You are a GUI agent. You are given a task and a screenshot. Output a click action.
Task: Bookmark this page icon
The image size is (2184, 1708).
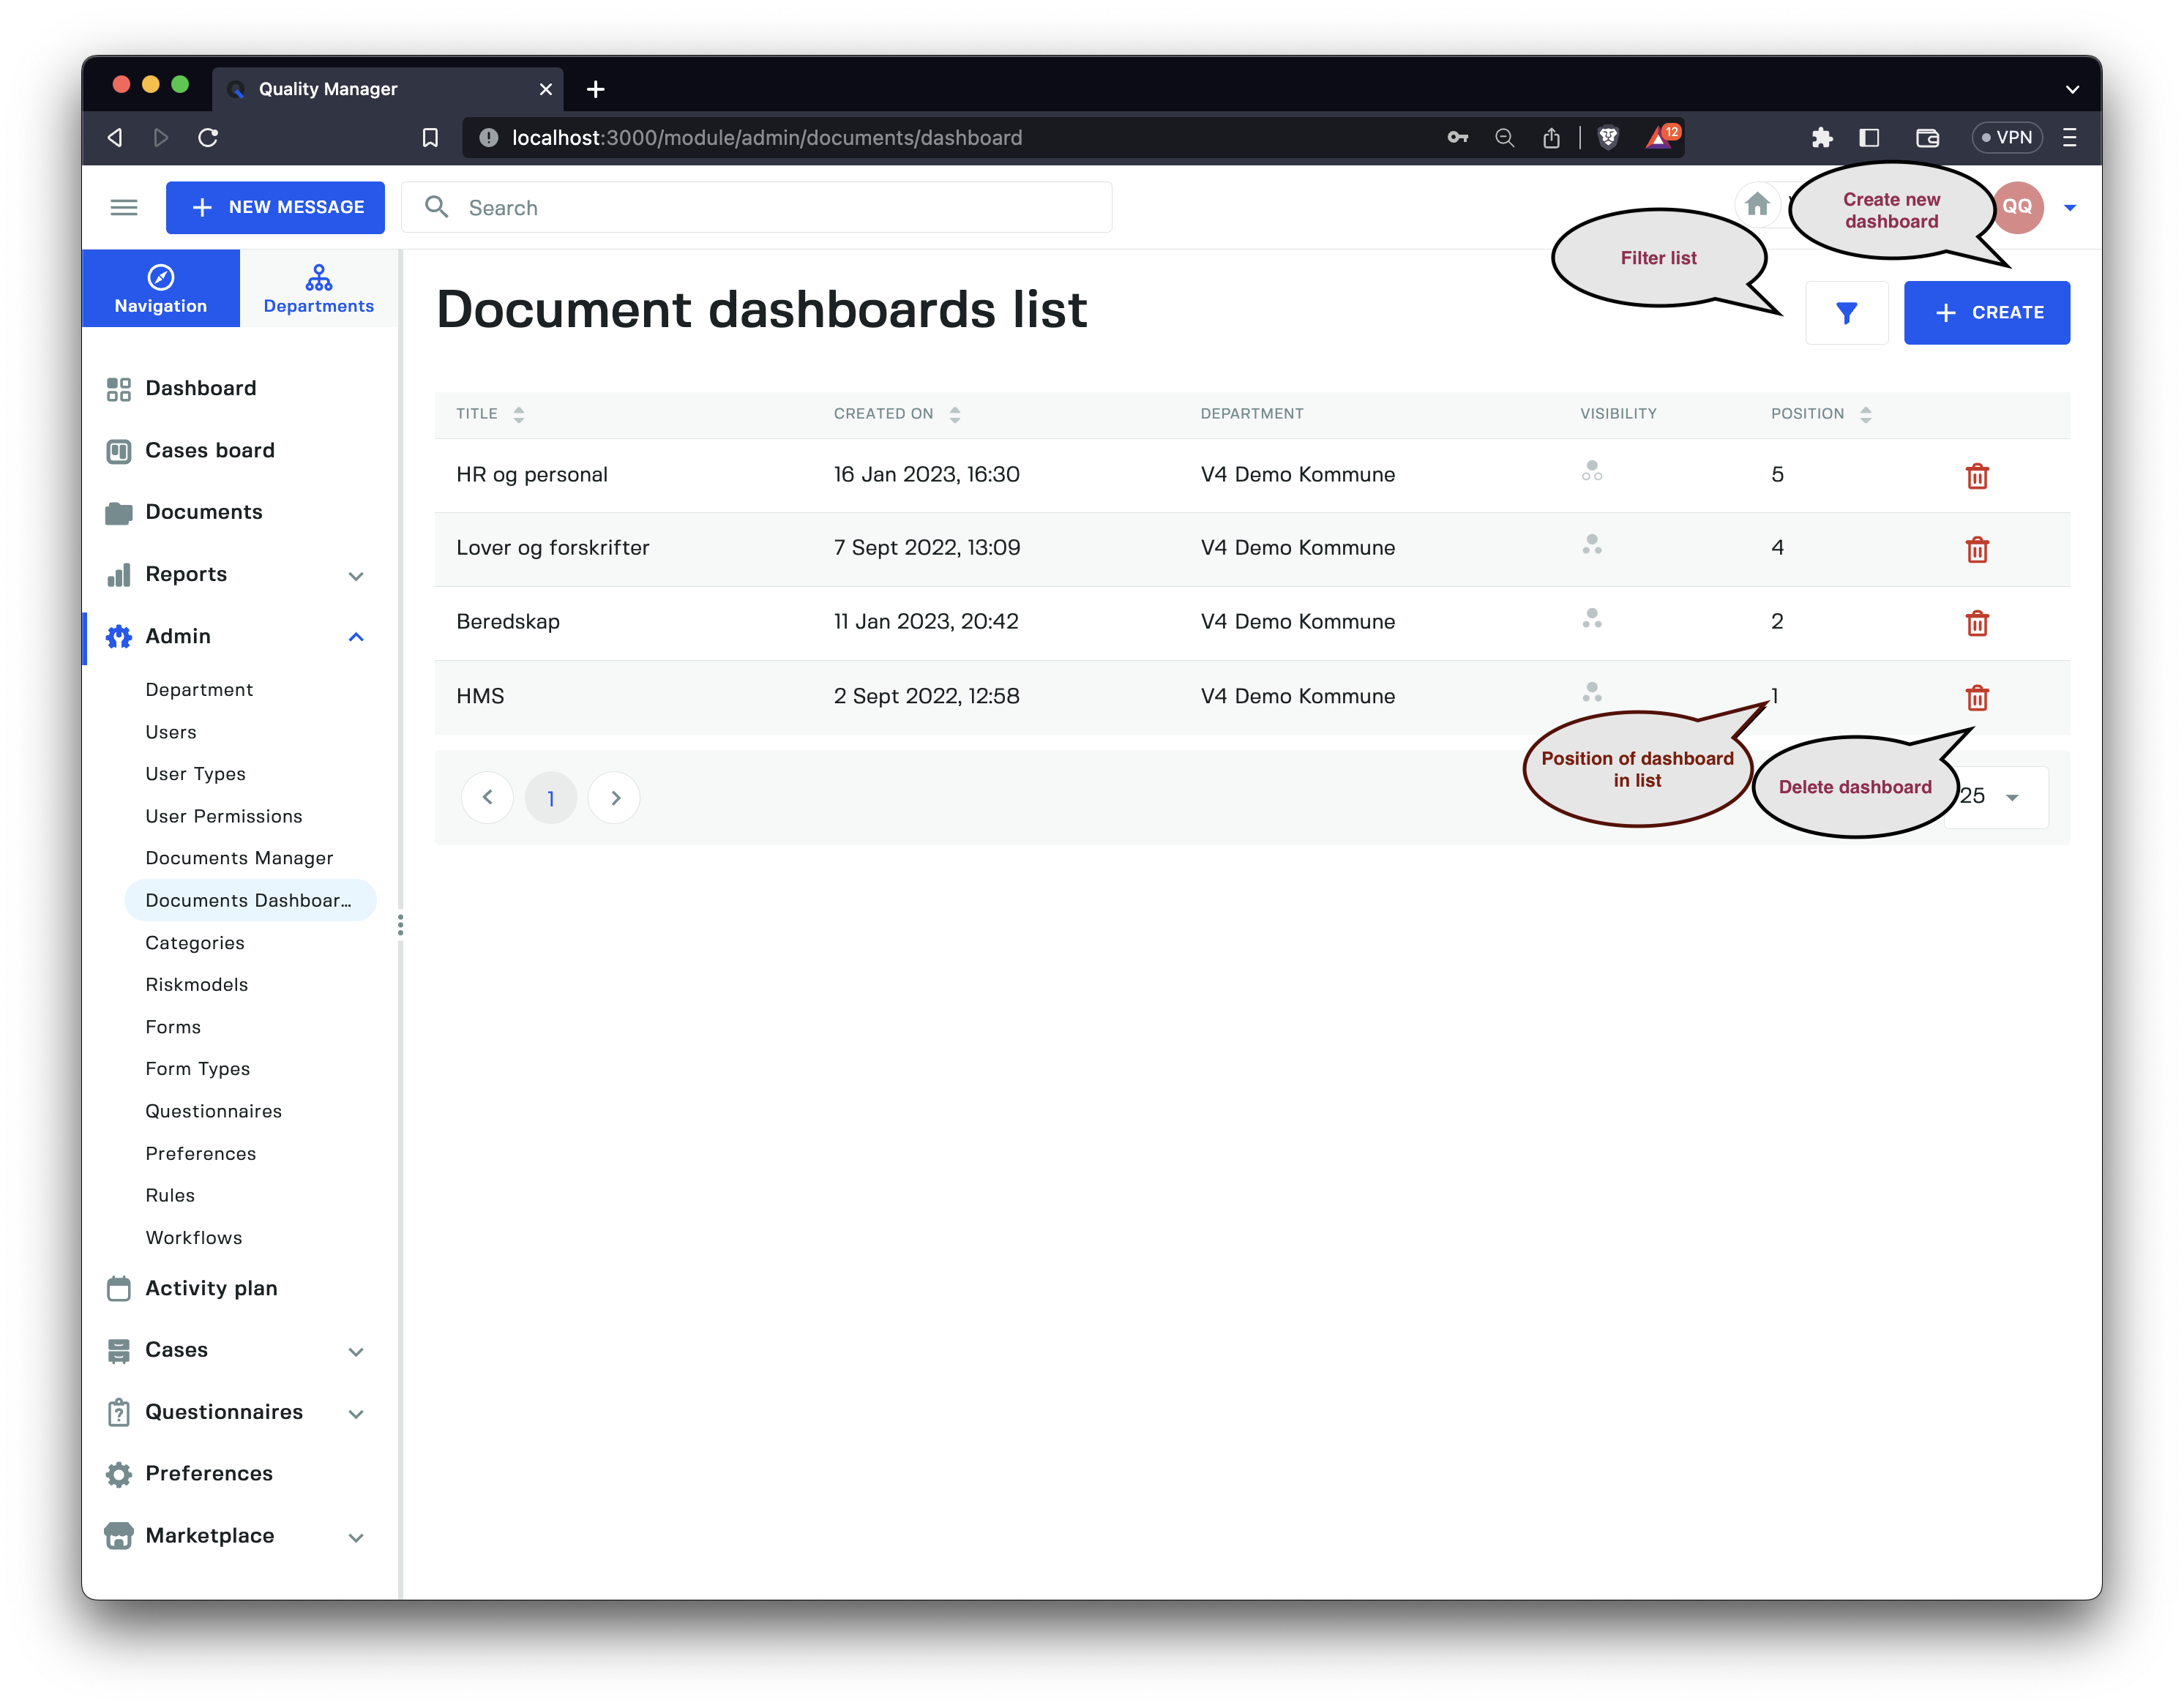(430, 138)
